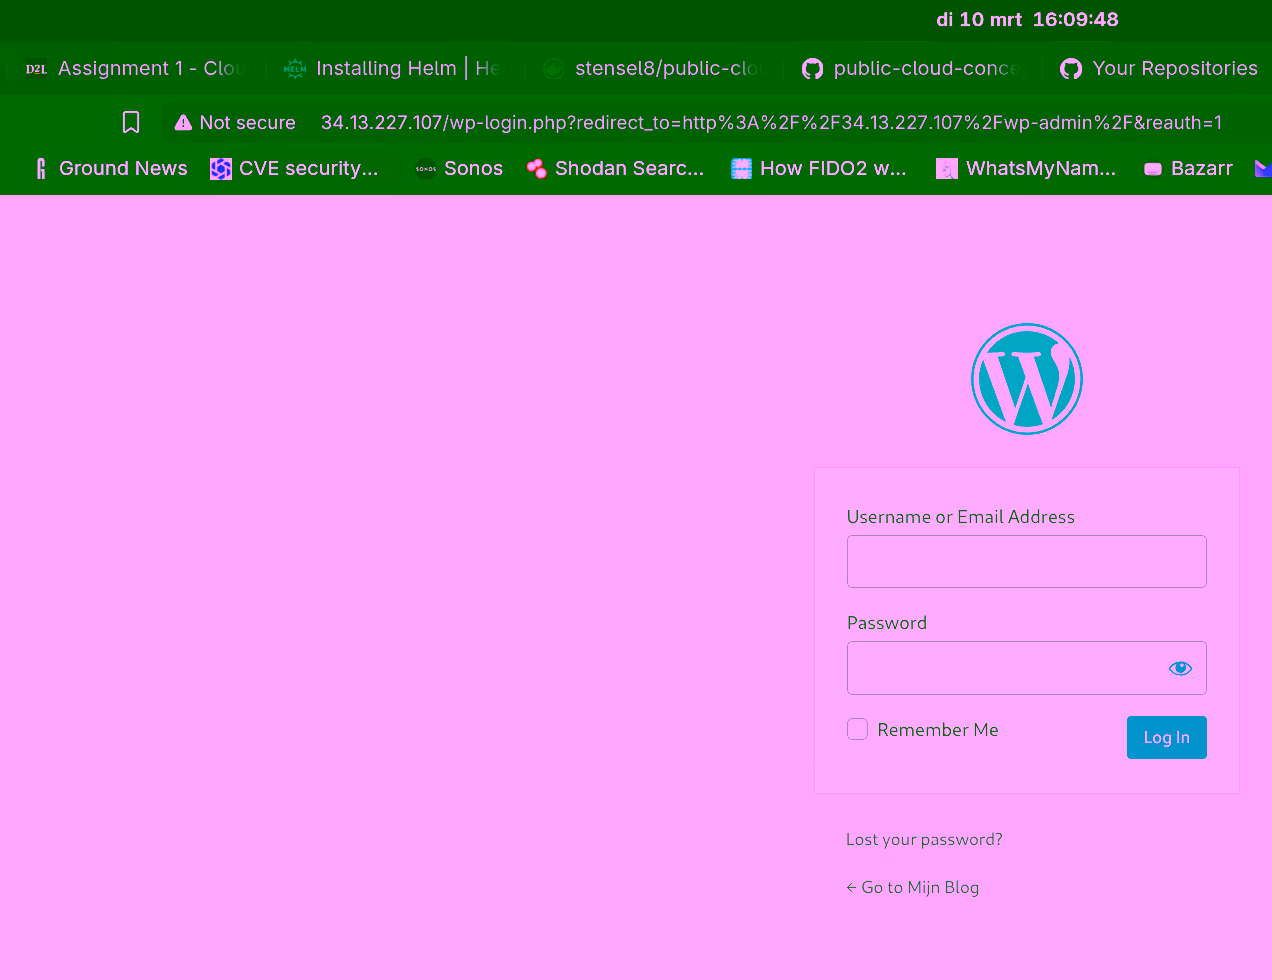Enable the Remember Me checkbox
Image resolution: width=1272 pixels, height=980 pixels.
click(x=857, y=729)
